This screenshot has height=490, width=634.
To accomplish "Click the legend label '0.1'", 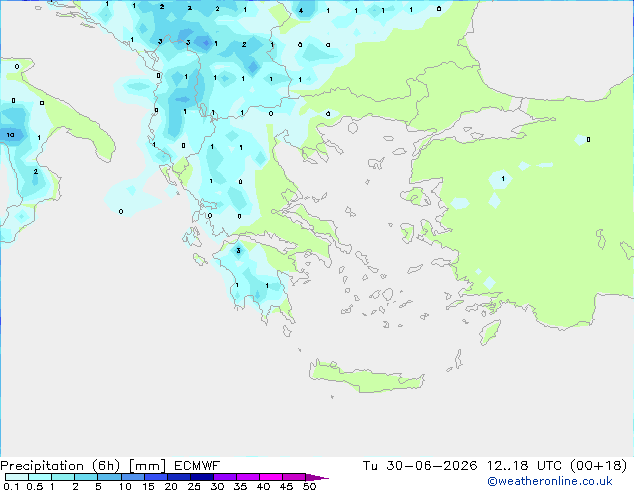I will [x=11, y=486].
